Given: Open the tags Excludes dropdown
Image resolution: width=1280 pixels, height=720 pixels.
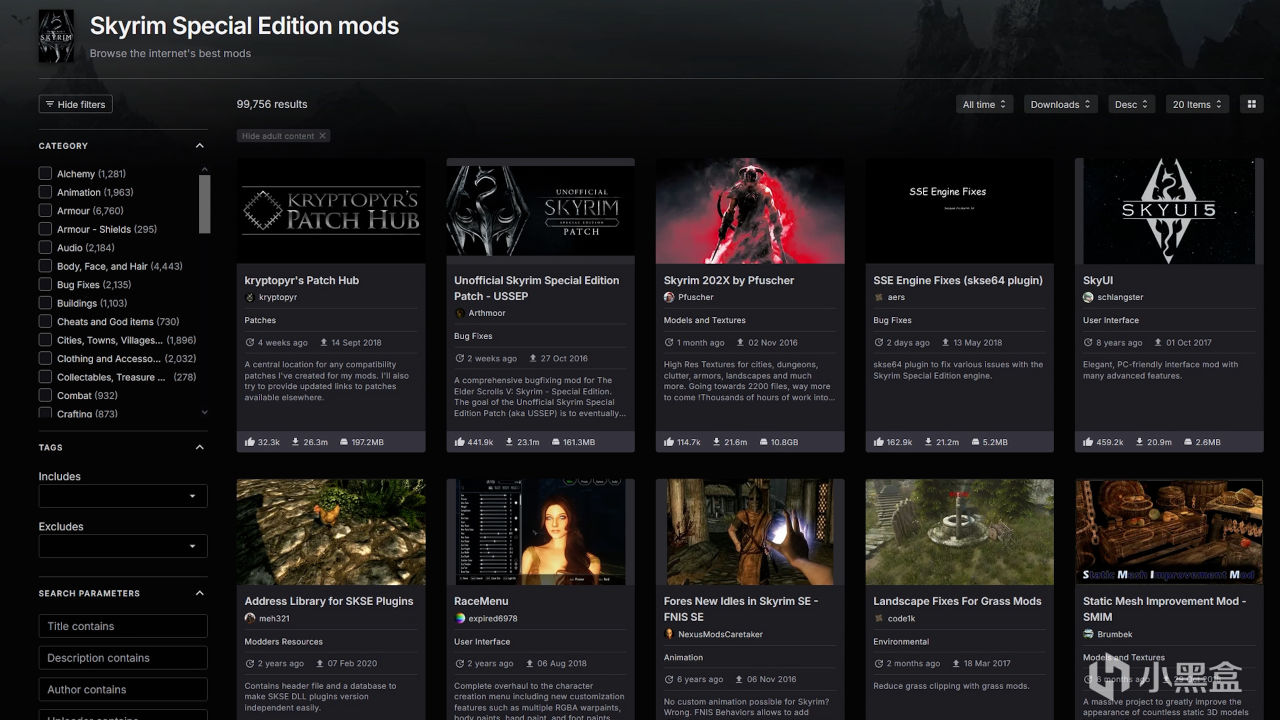Looking at the screenshot, I should pyautogui.click(x=123, y=546).
